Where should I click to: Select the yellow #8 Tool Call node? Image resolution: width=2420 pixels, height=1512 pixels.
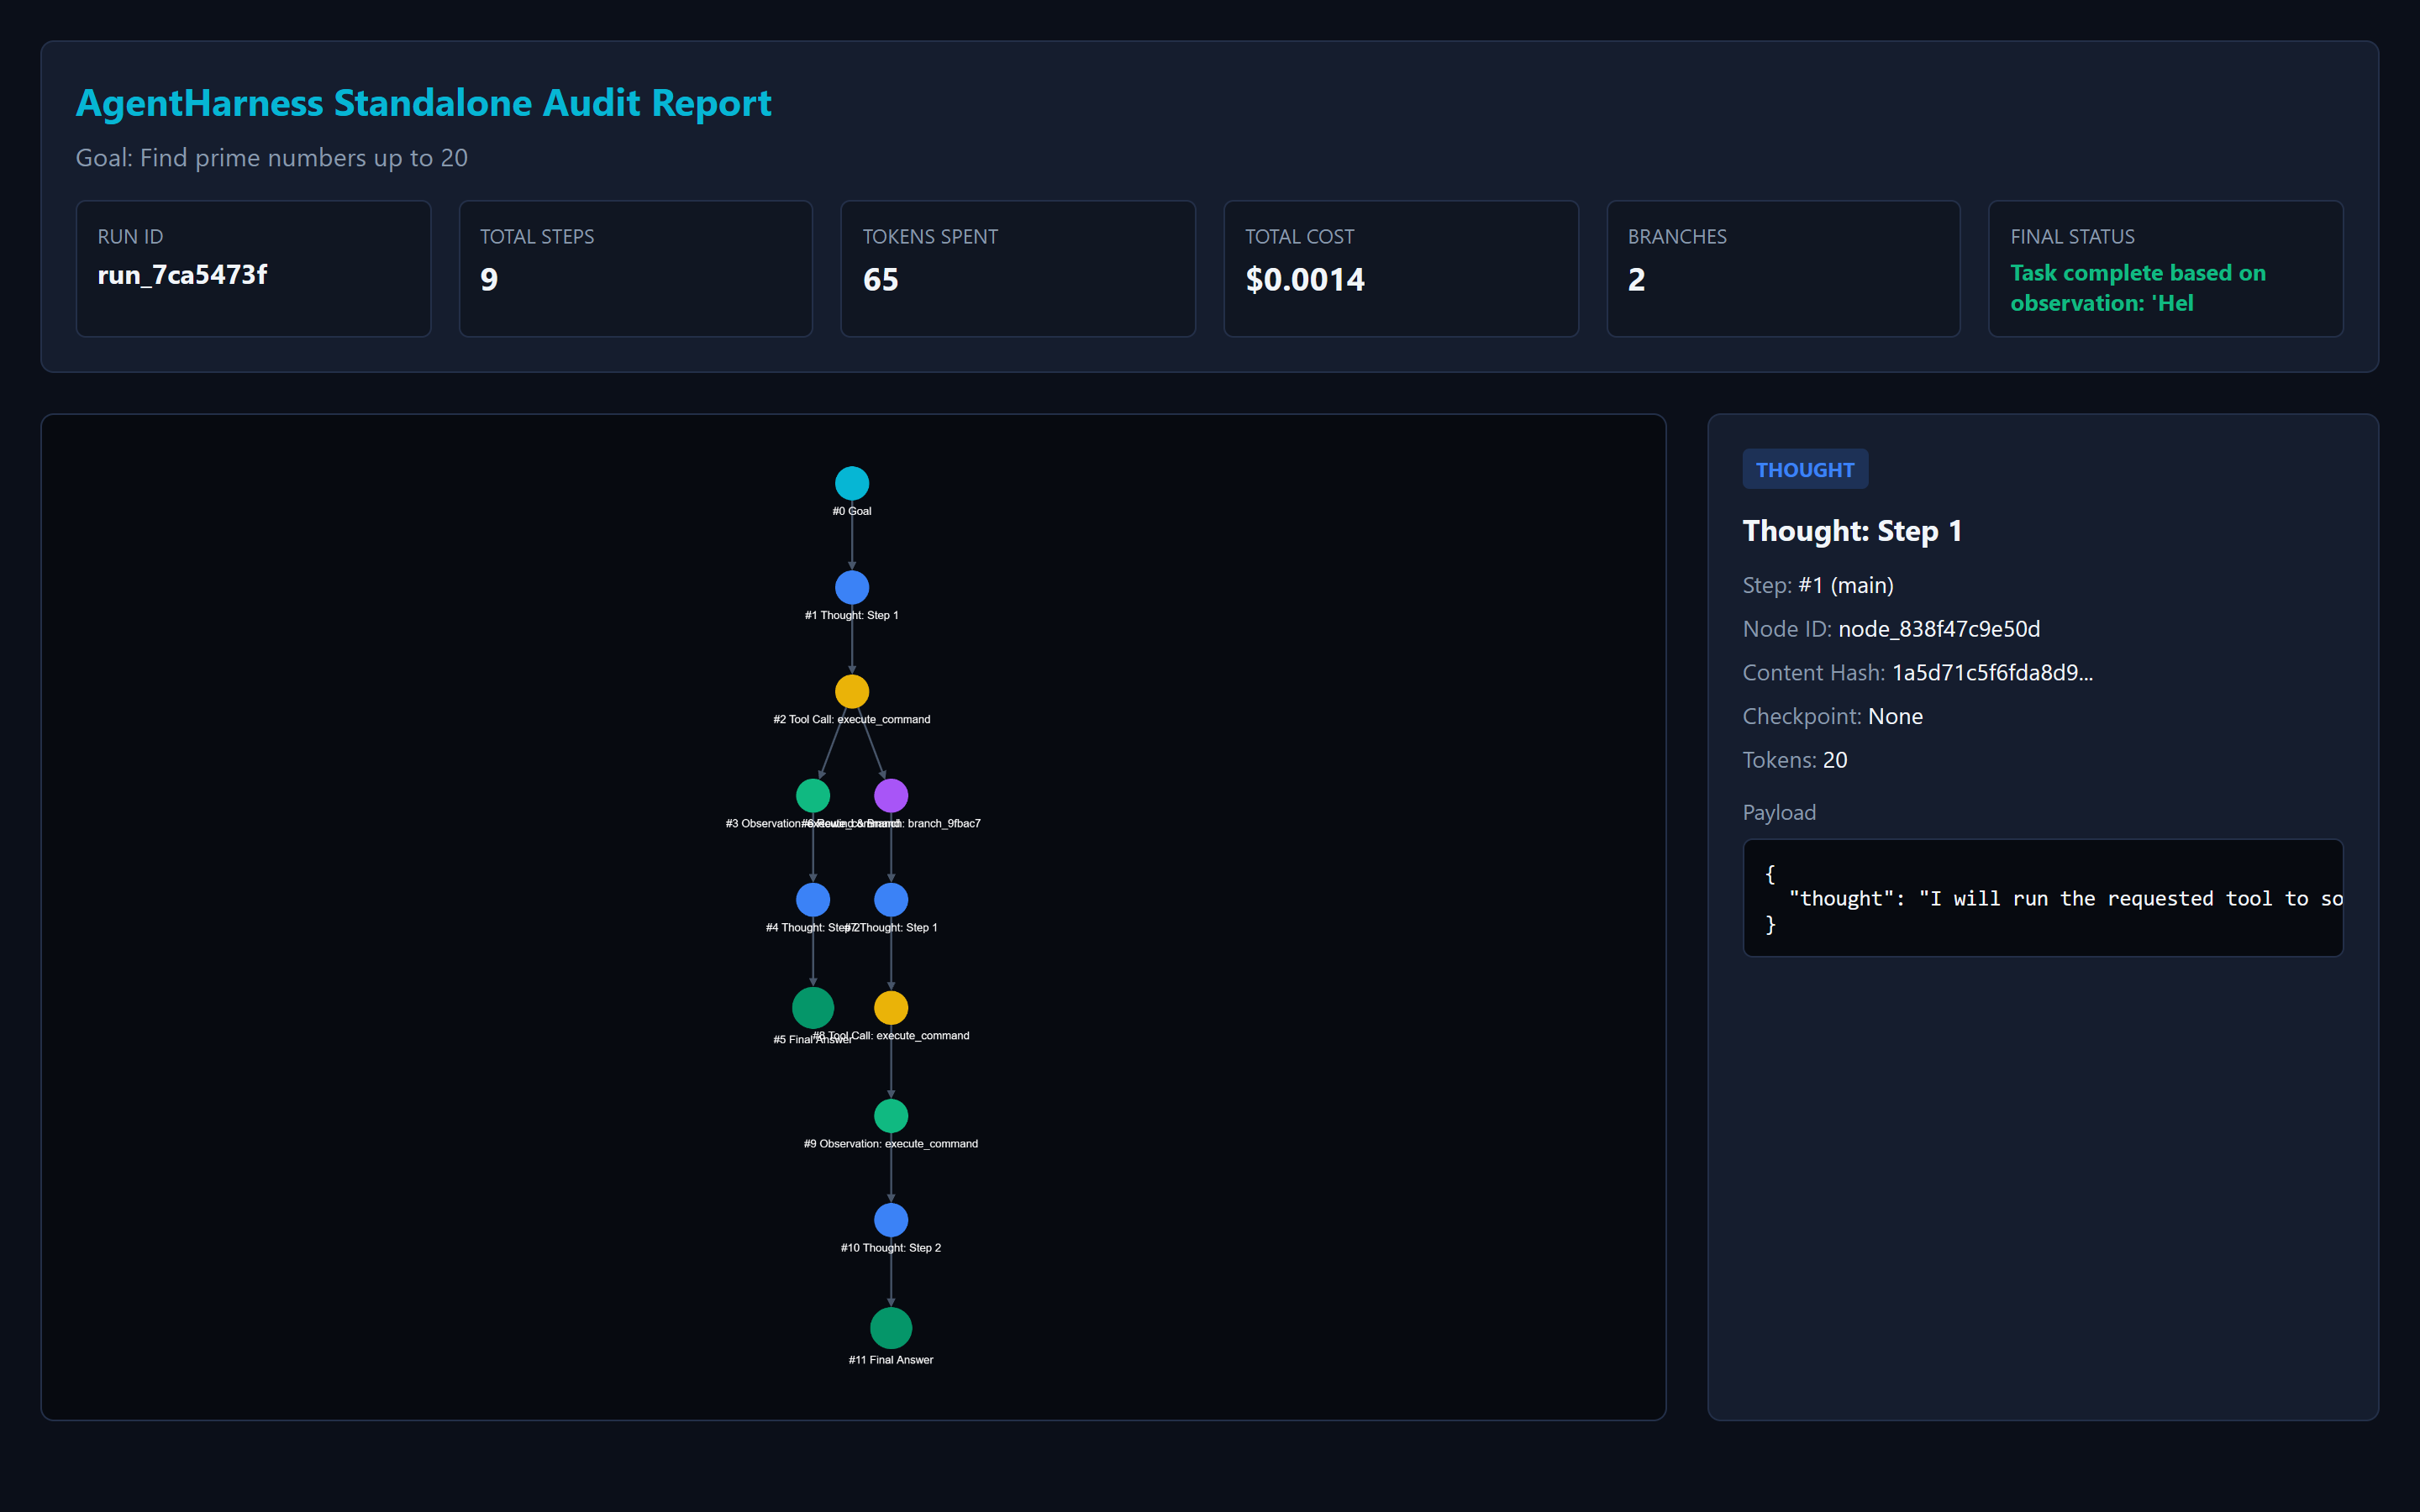(x=891, y=1007)
